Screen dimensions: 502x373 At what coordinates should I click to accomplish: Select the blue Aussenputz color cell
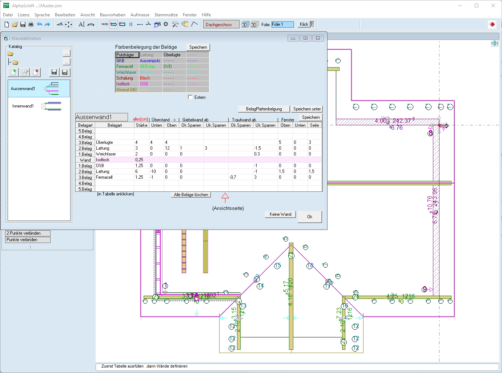click(151, 61)
